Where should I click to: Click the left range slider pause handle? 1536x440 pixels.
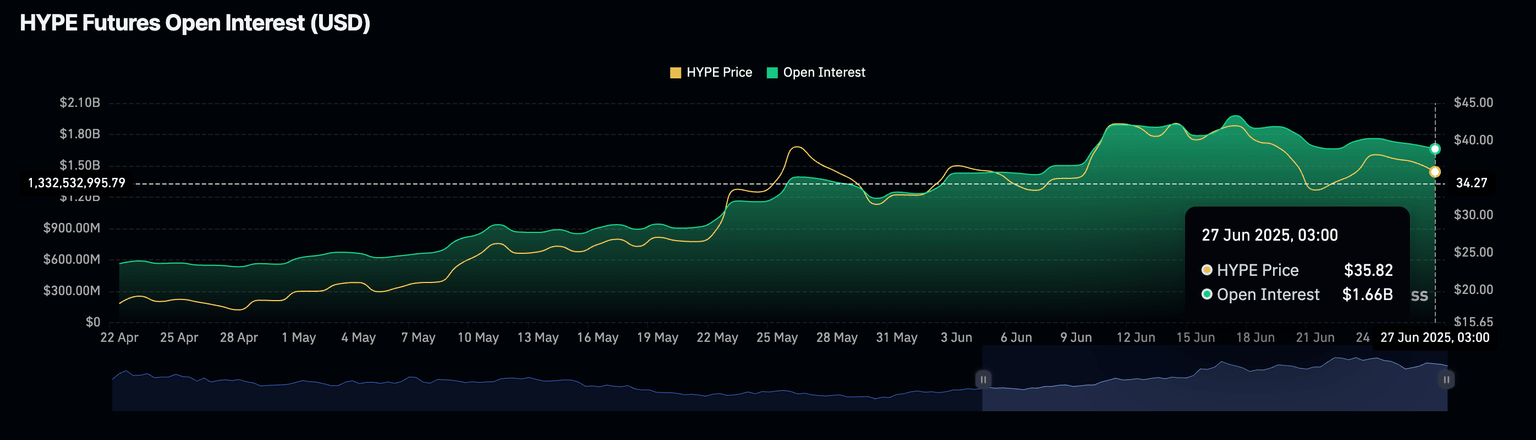pos(983,379)
